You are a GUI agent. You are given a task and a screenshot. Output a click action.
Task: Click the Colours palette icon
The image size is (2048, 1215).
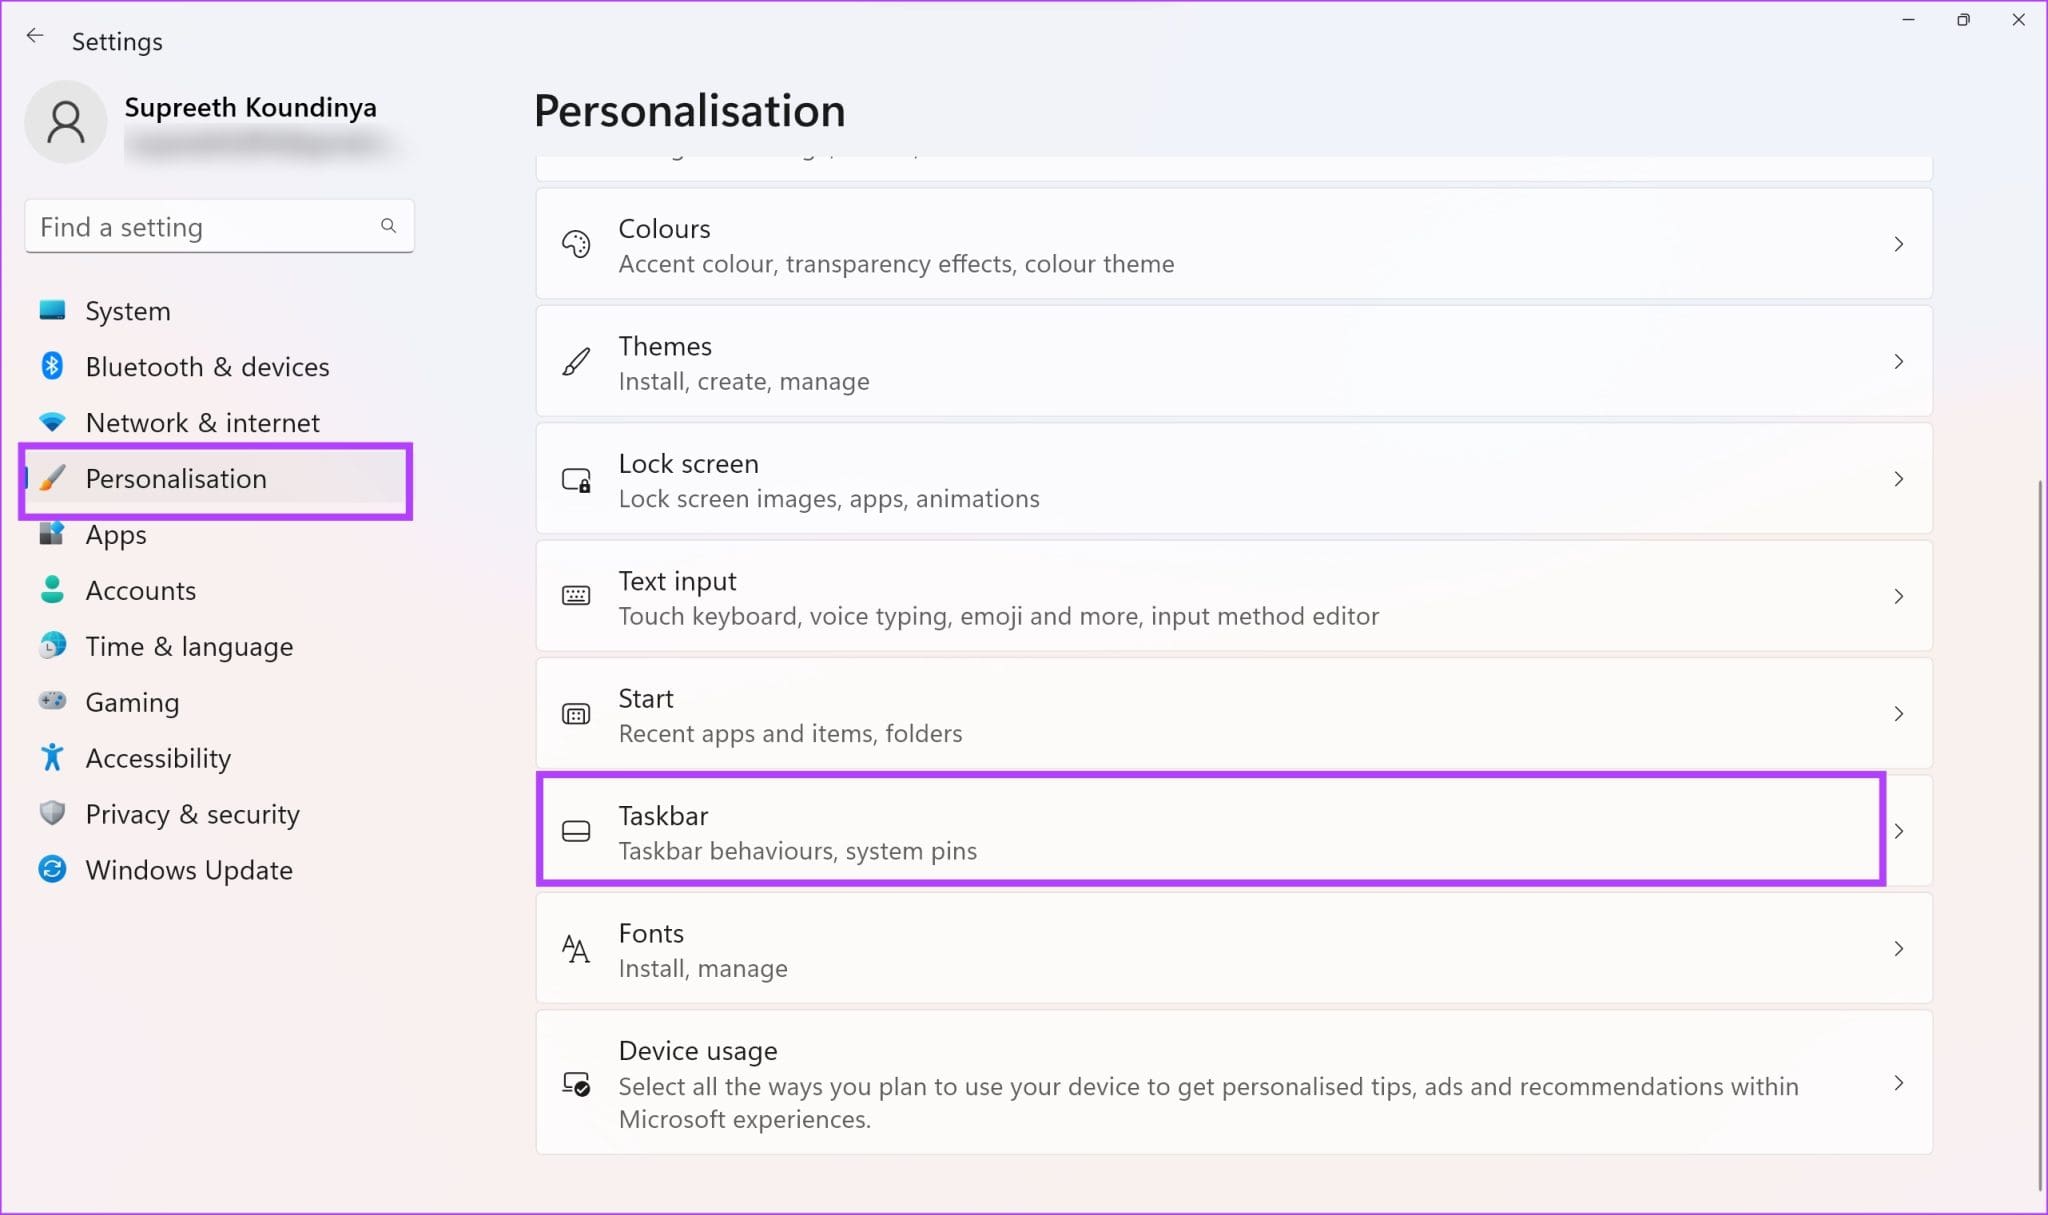[577, 244]
